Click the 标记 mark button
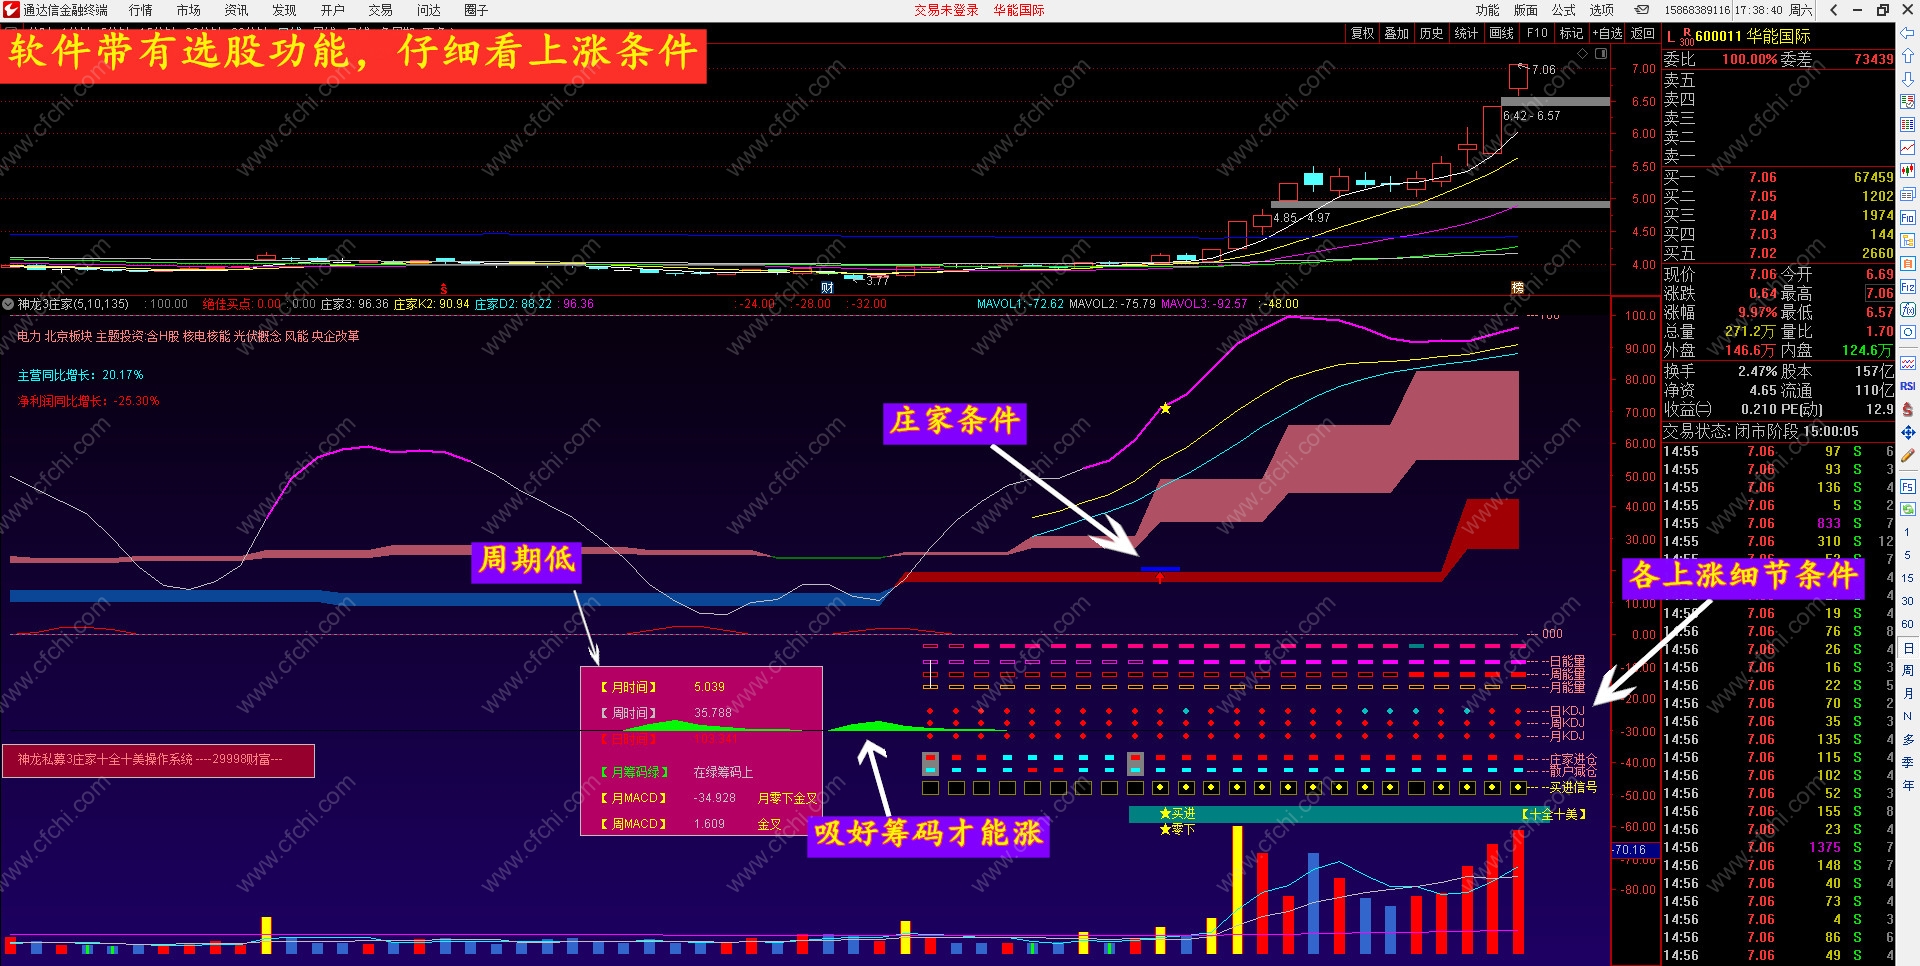Viewport: 1920px width, 966px height. [x=1572, y=33]
